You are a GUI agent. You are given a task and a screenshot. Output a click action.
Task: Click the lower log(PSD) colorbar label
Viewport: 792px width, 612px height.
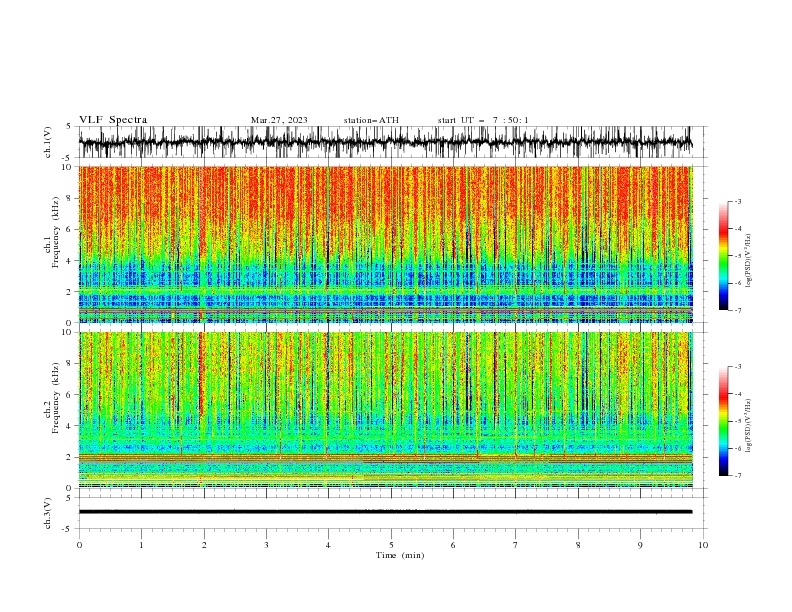749,426
